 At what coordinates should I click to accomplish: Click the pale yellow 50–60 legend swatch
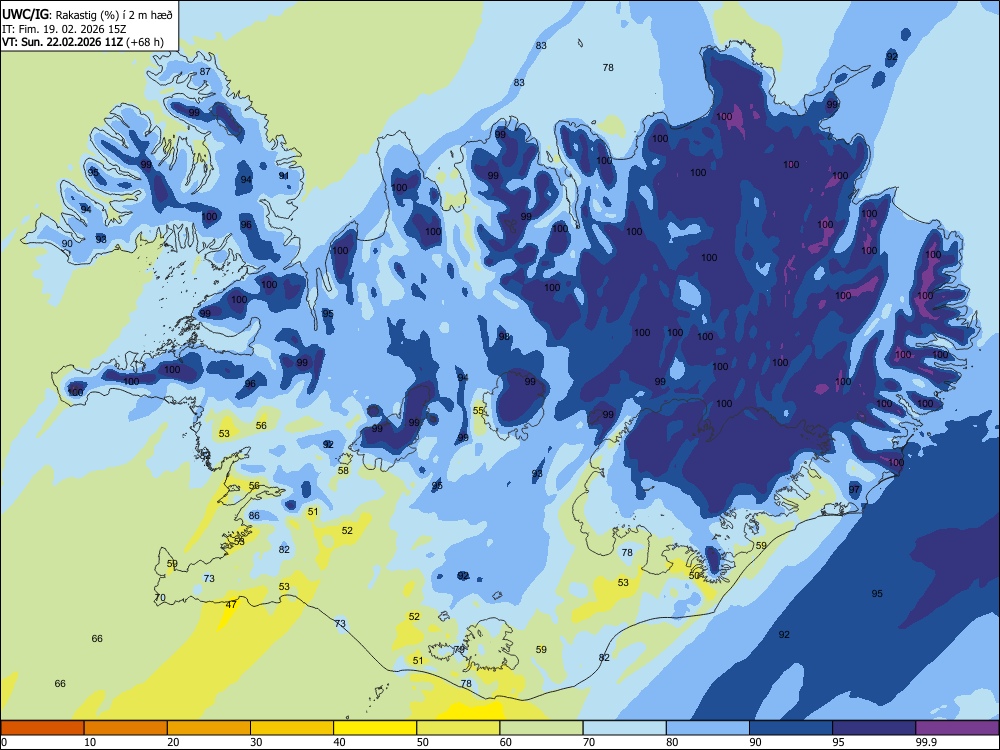coord(458,728)
